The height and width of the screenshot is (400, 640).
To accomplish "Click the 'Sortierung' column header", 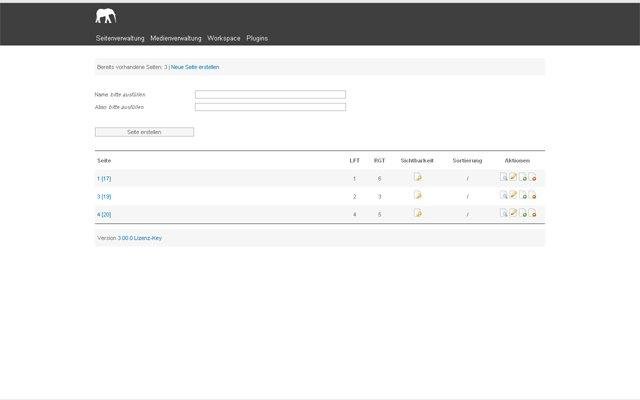I will click(467, 160).
